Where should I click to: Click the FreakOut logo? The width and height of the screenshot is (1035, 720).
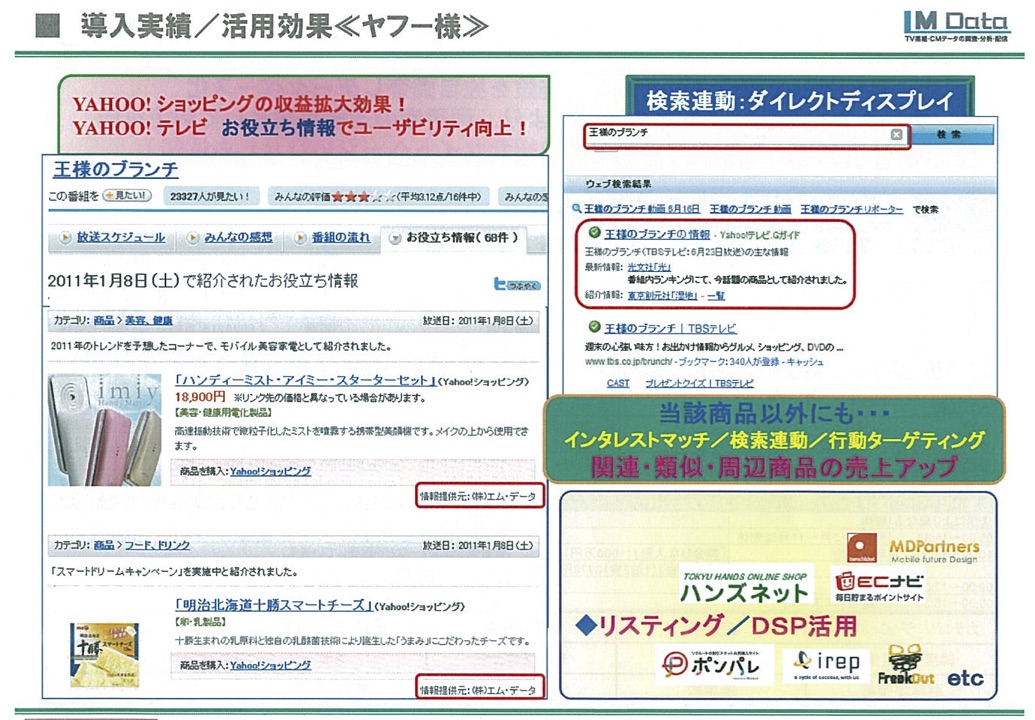(x=906, y=665)
